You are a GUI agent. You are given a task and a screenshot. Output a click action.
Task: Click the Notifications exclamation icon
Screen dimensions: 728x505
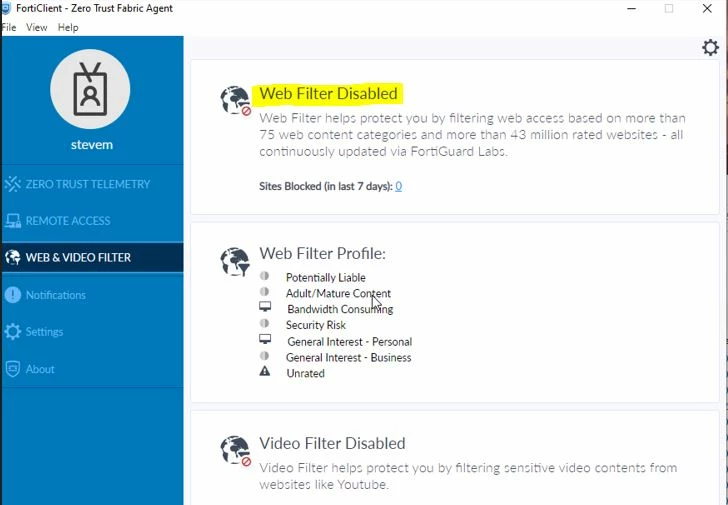(x=13, y=295)
